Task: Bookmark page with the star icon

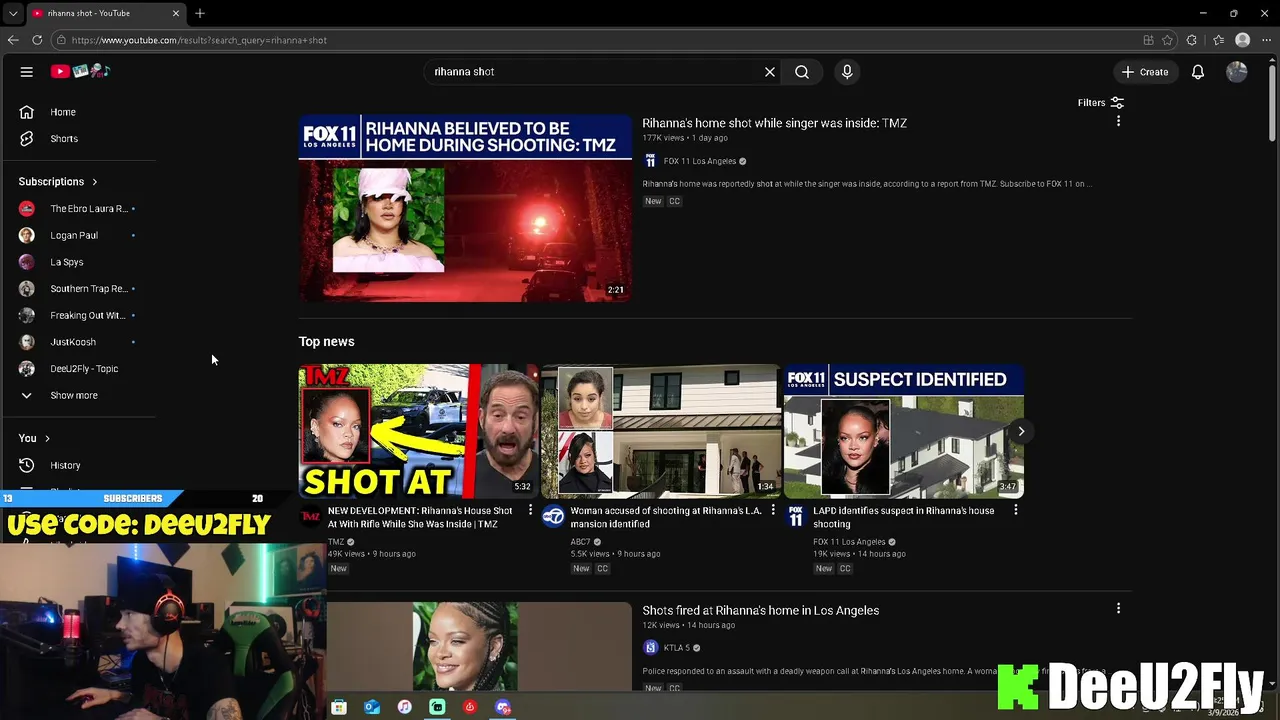Action: [x=1168, y=40]
